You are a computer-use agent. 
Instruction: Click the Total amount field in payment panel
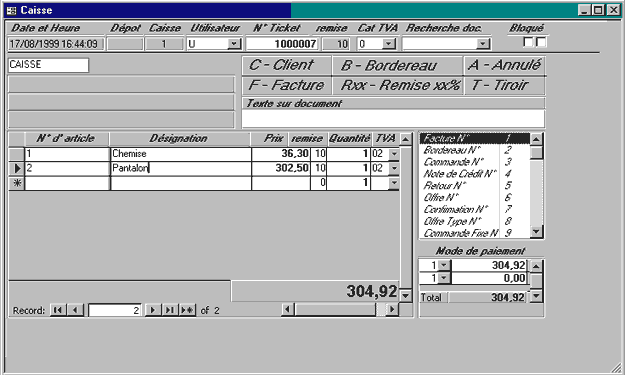pyautogui.click(x=488, y=297)
